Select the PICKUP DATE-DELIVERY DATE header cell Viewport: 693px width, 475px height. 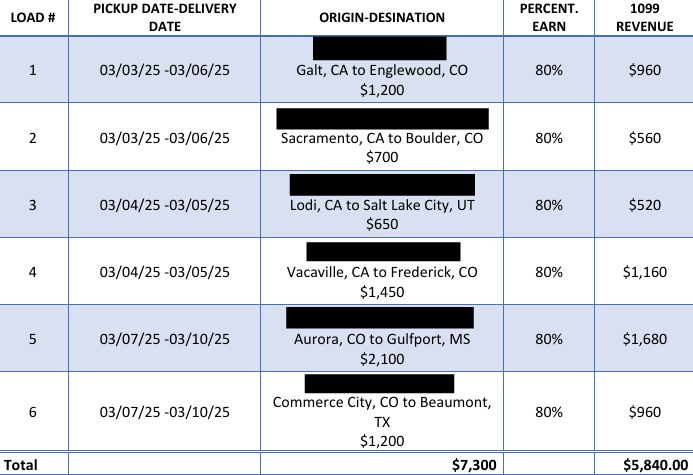click(164, 18)
